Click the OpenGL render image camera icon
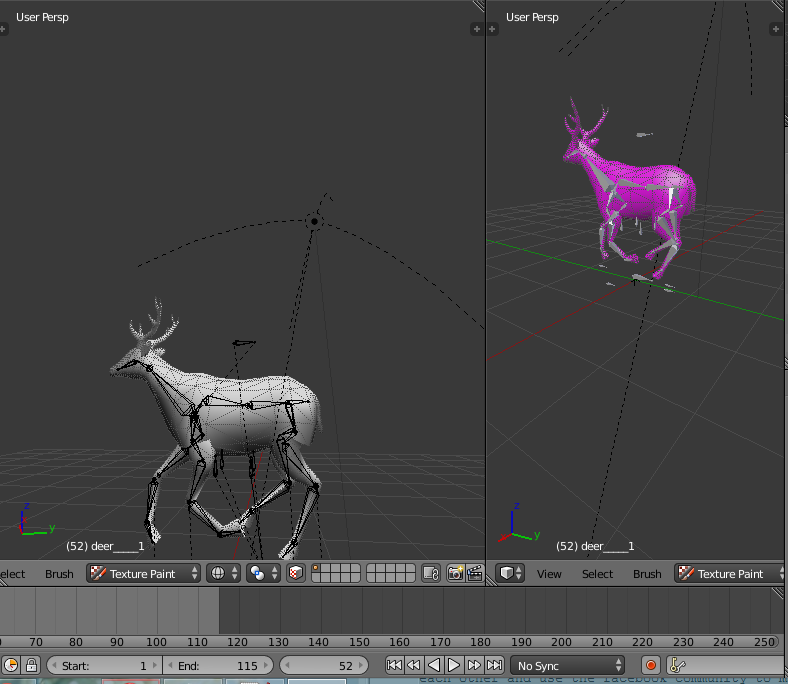This screenshot has height=684, width=788. [x=455, y=573]
